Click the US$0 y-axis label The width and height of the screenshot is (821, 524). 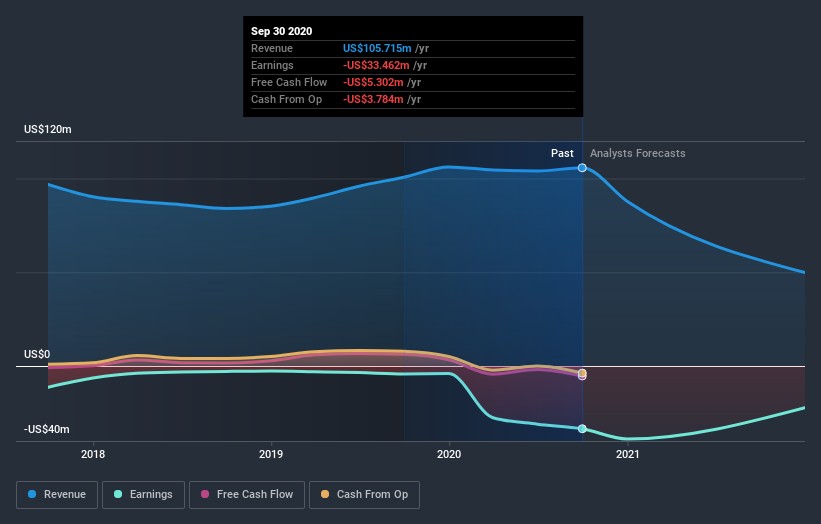[x=37, y=354]
